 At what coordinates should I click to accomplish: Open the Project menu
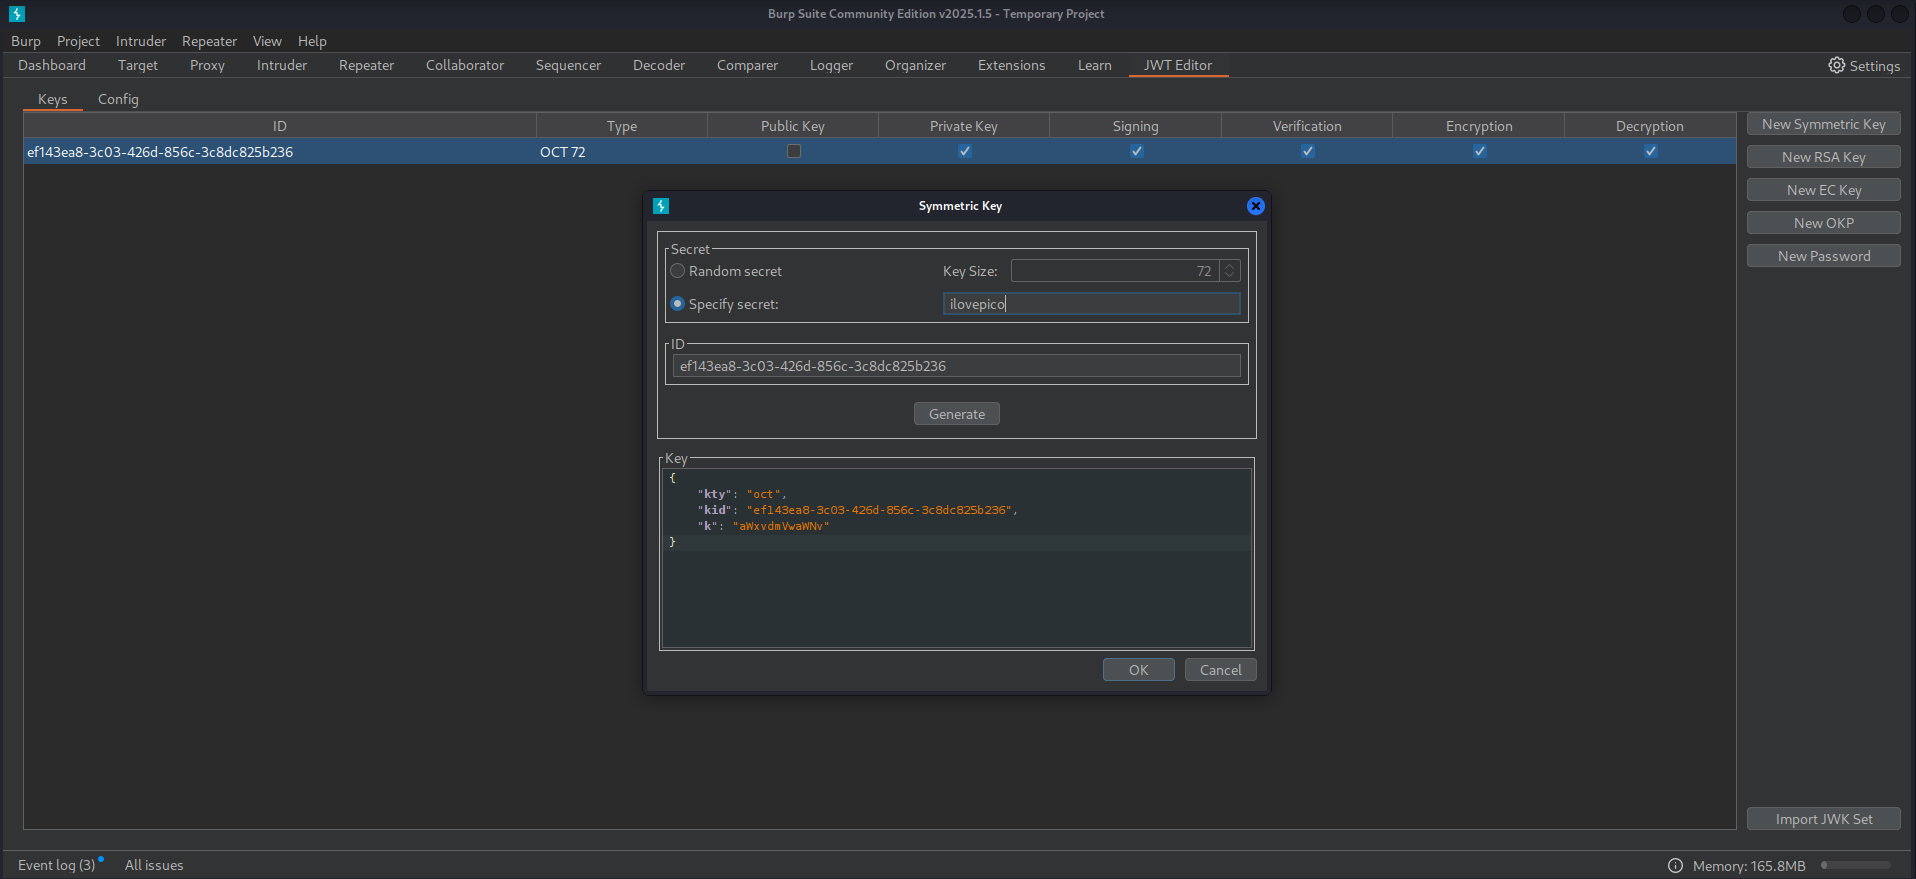78,41
